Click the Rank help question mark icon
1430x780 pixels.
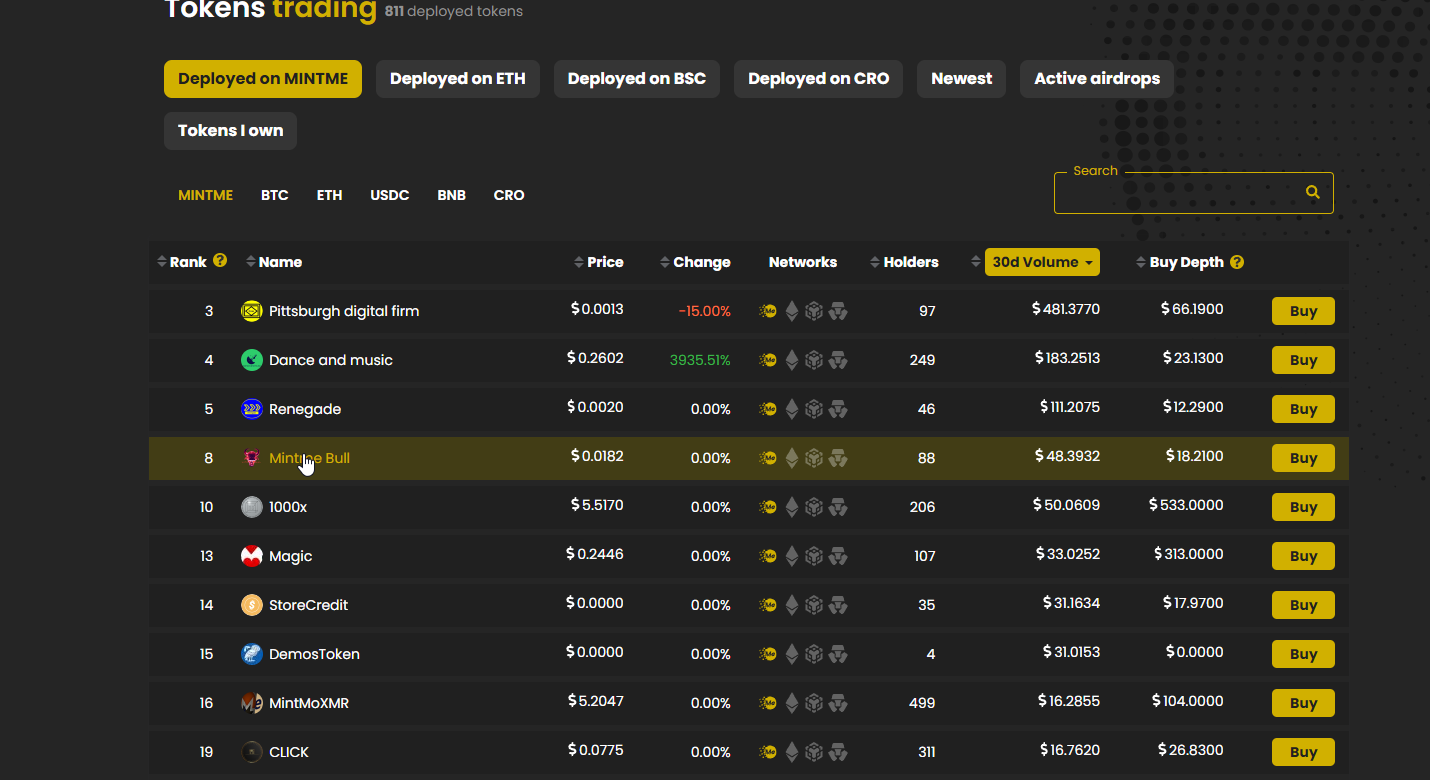220,261
